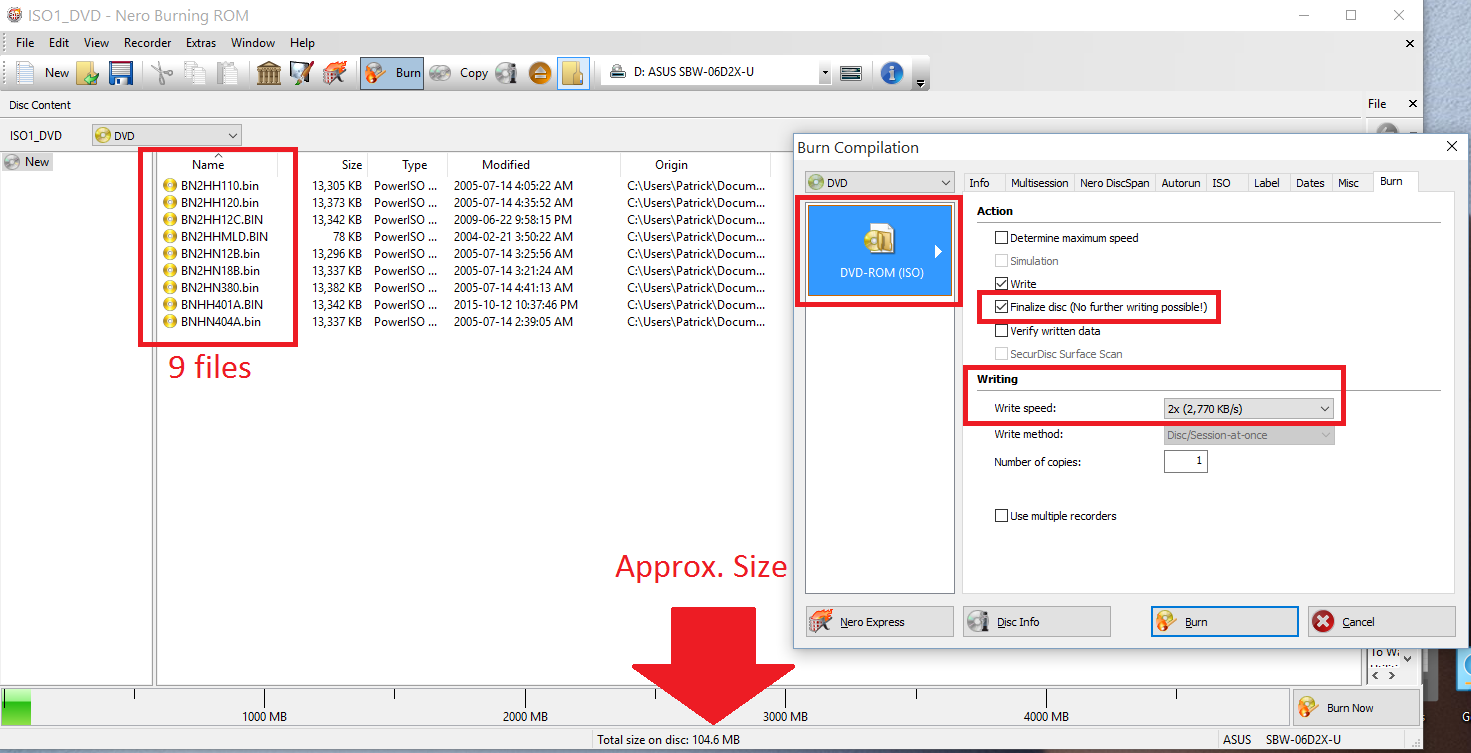The image size is (1471, 753).
Task: Select the New item in disc tree
Action: click(x=27, y=161)
